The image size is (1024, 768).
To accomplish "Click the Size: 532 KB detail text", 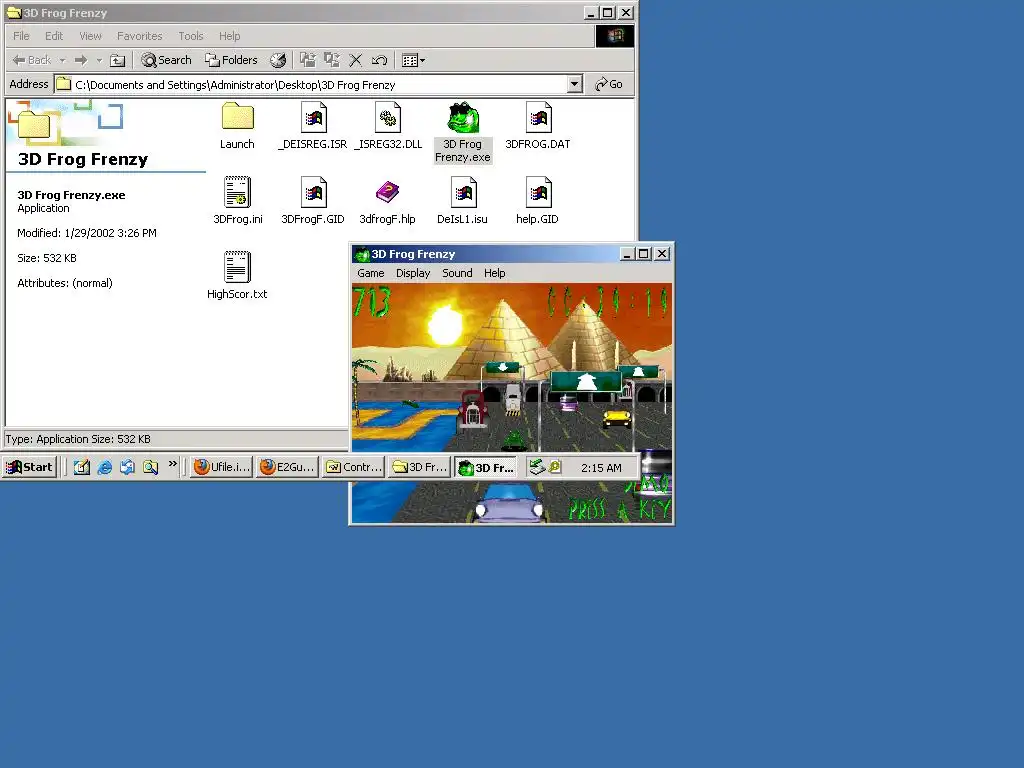I will tap(47, 258).
